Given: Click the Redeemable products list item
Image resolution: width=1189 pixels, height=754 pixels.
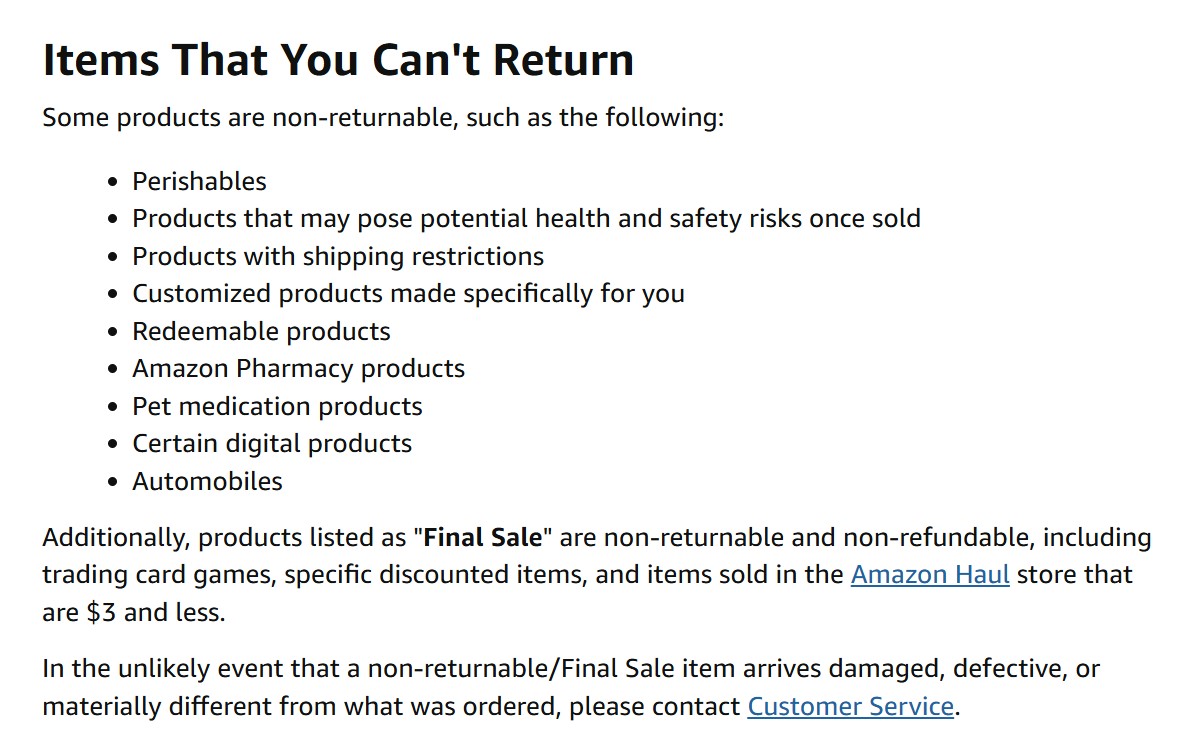Looking at the screenshot, I should 262,331.
